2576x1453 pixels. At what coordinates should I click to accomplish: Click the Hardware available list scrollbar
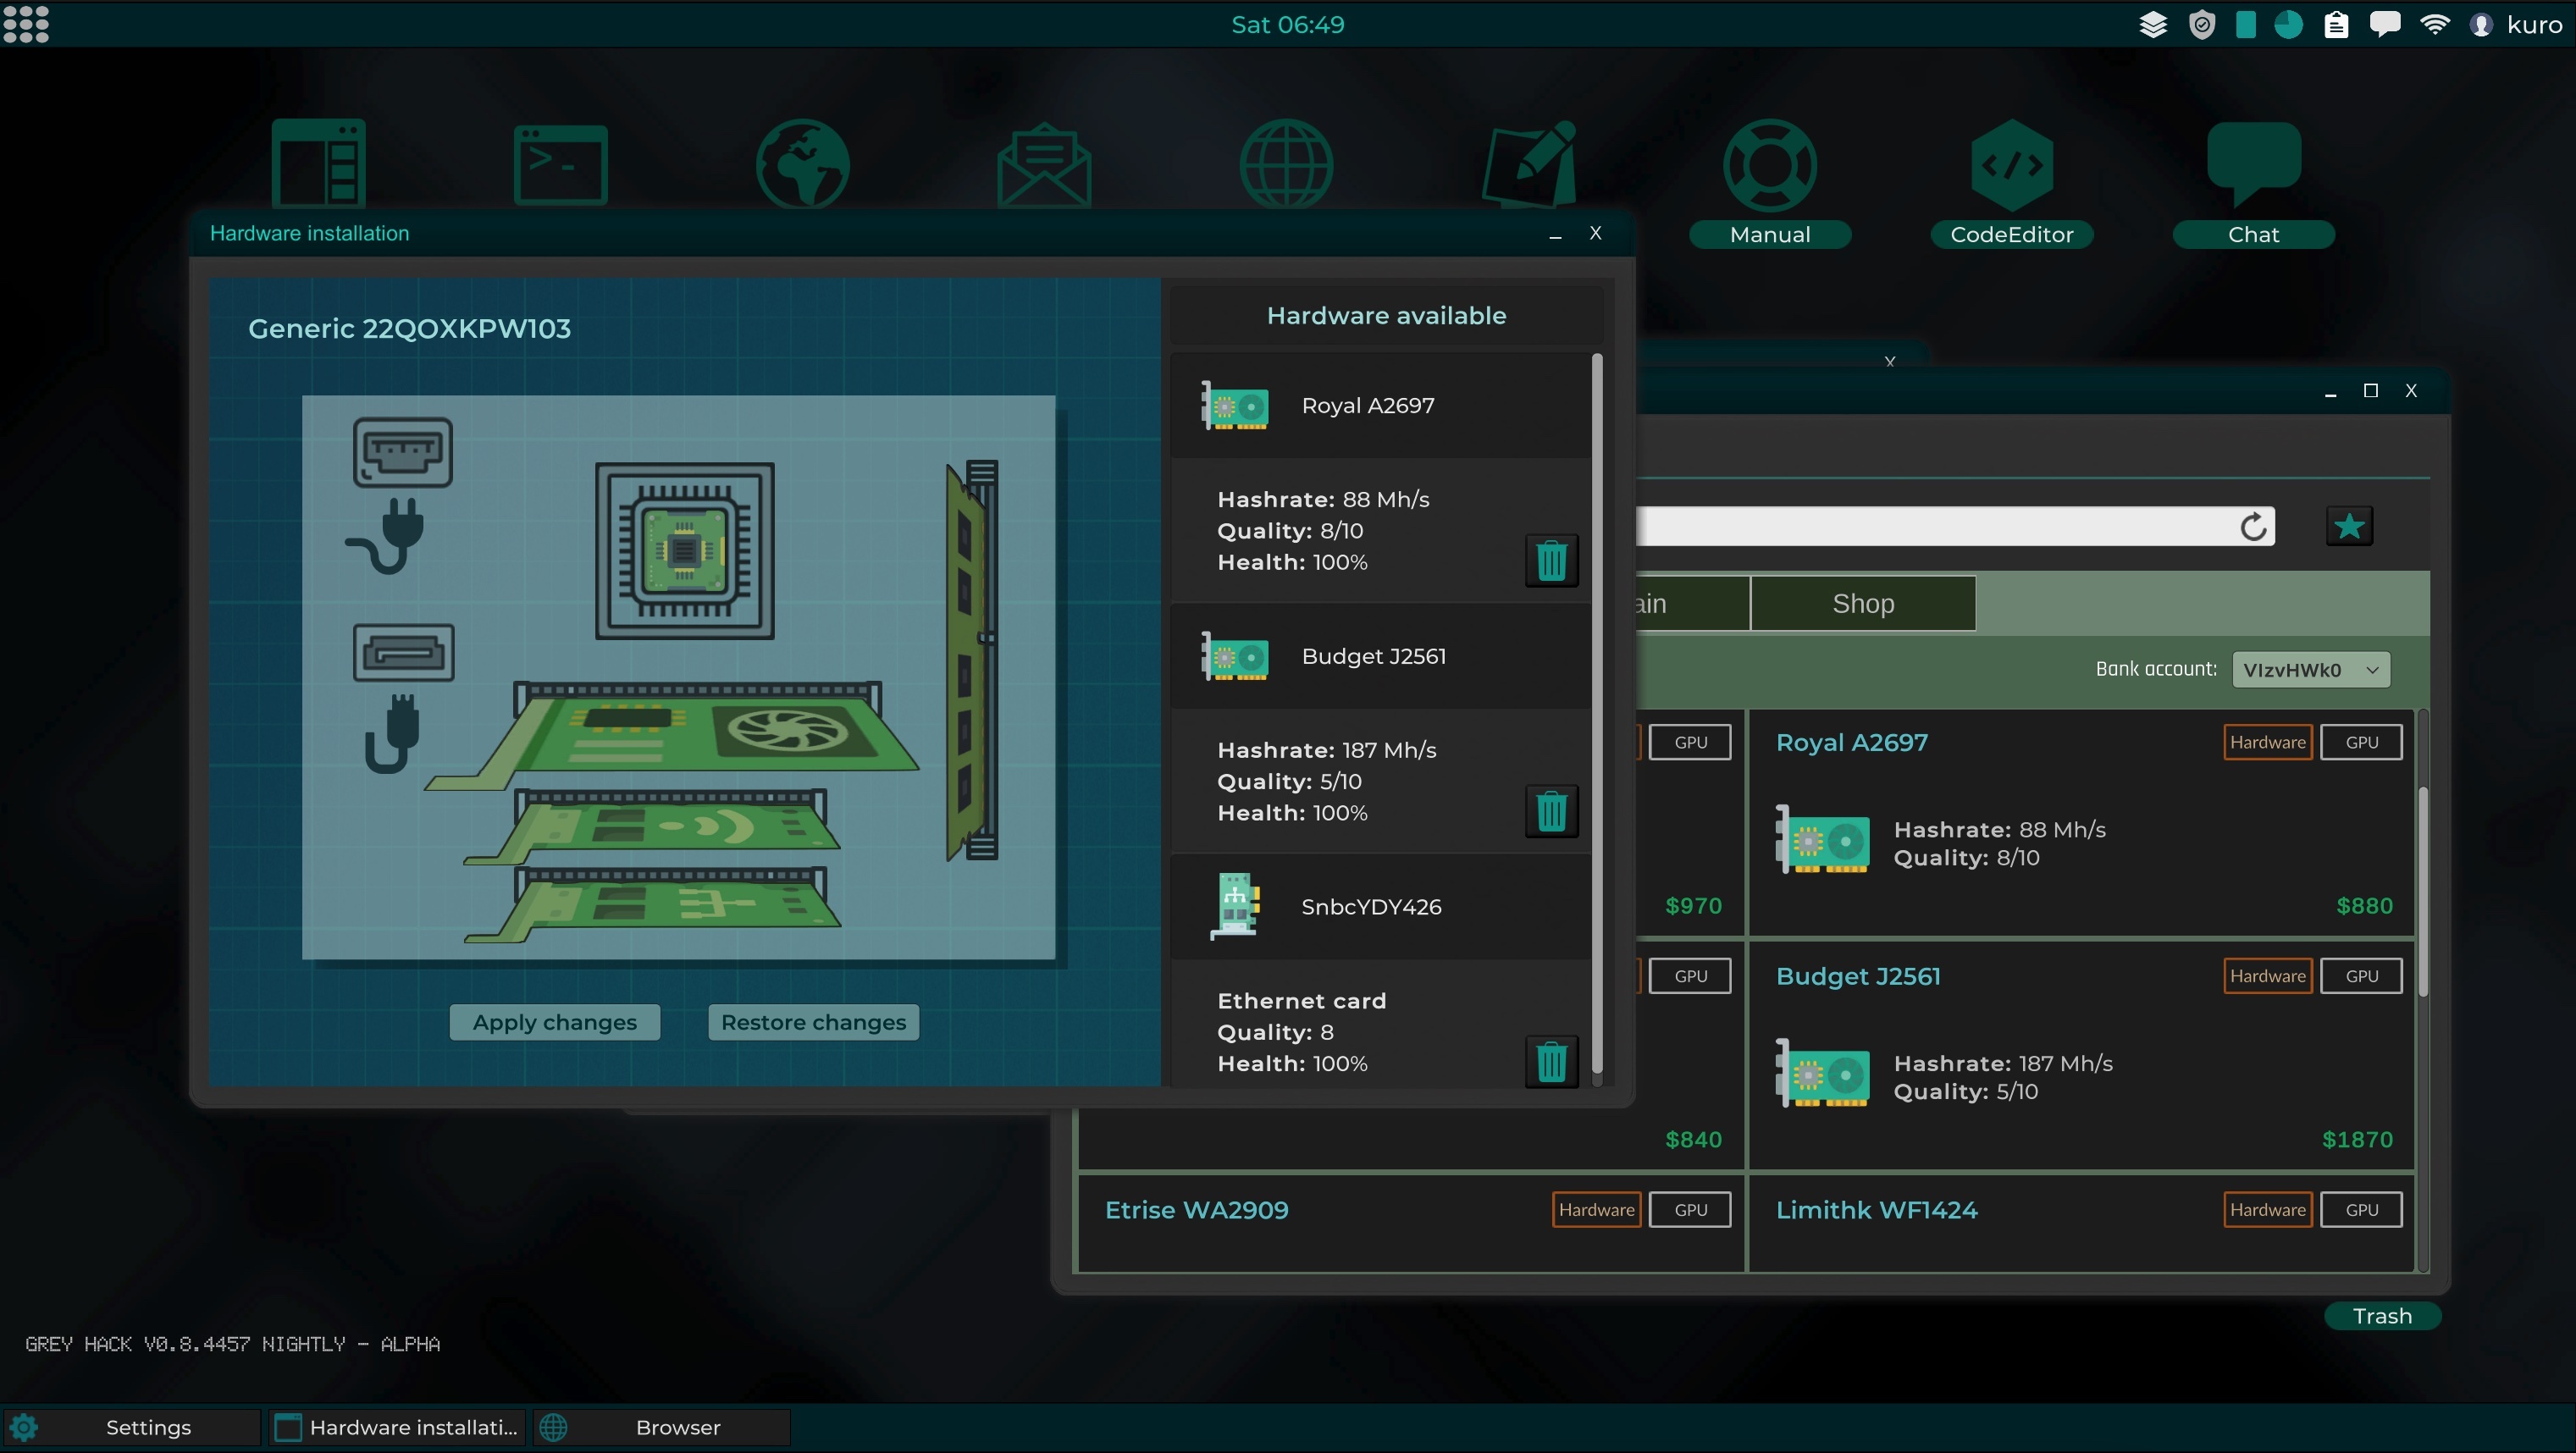pyautogui.click(x=1597, y=715)
